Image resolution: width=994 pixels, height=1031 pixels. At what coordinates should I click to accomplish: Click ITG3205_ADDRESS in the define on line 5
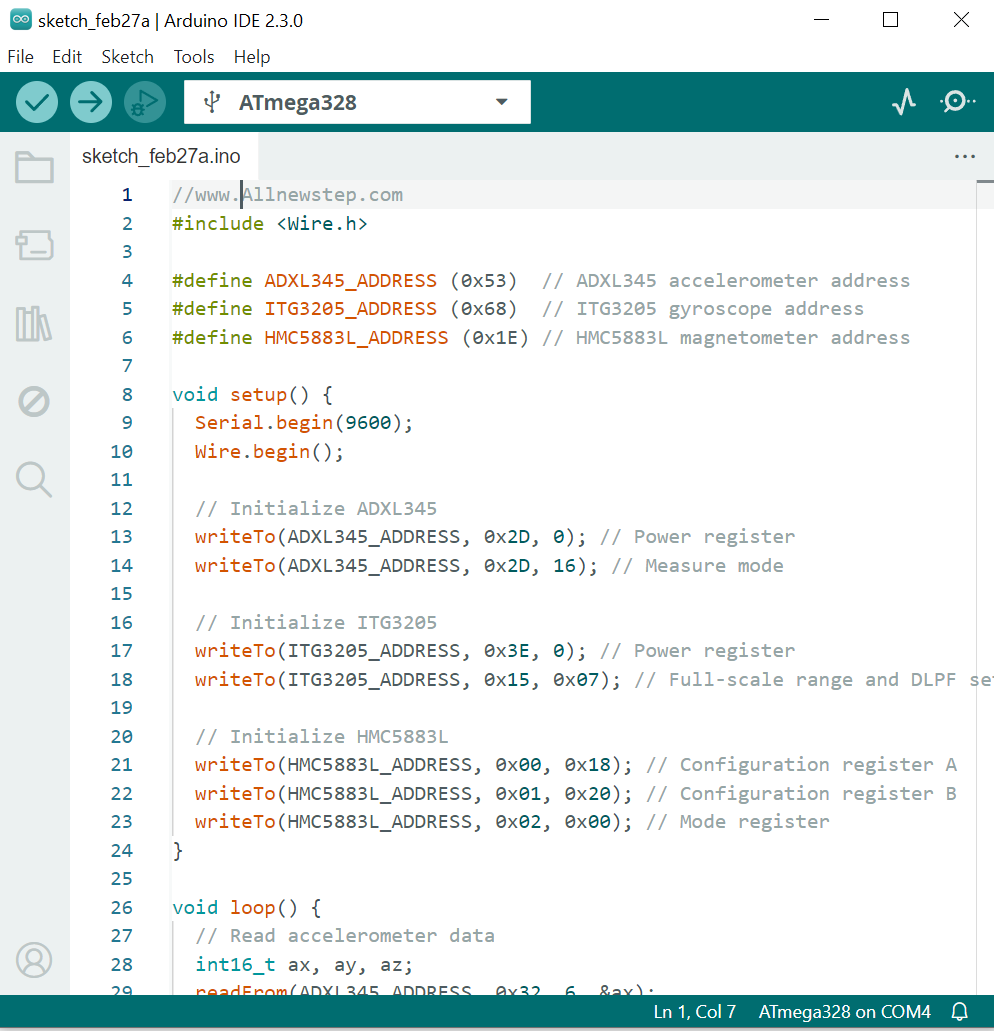tap(350, 309)
